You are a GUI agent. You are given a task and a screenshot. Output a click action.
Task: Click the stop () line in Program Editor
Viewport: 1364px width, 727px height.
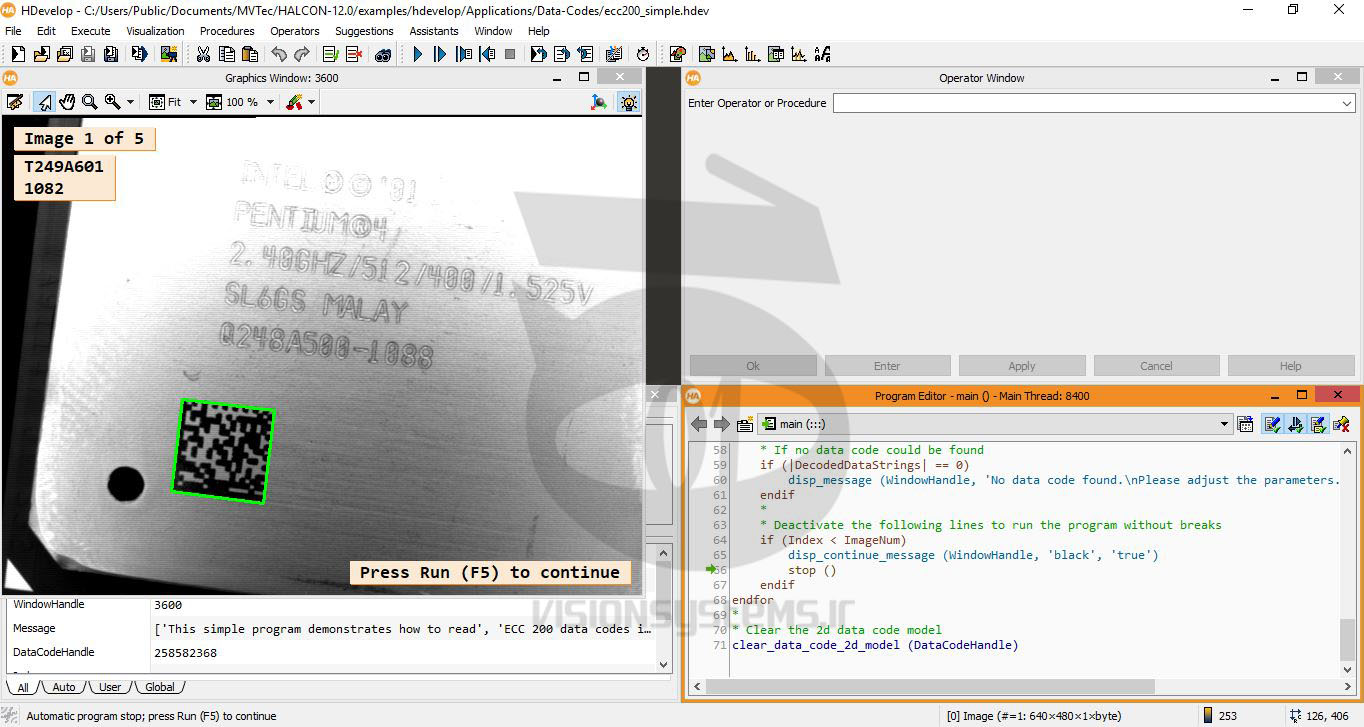(812, 570)
